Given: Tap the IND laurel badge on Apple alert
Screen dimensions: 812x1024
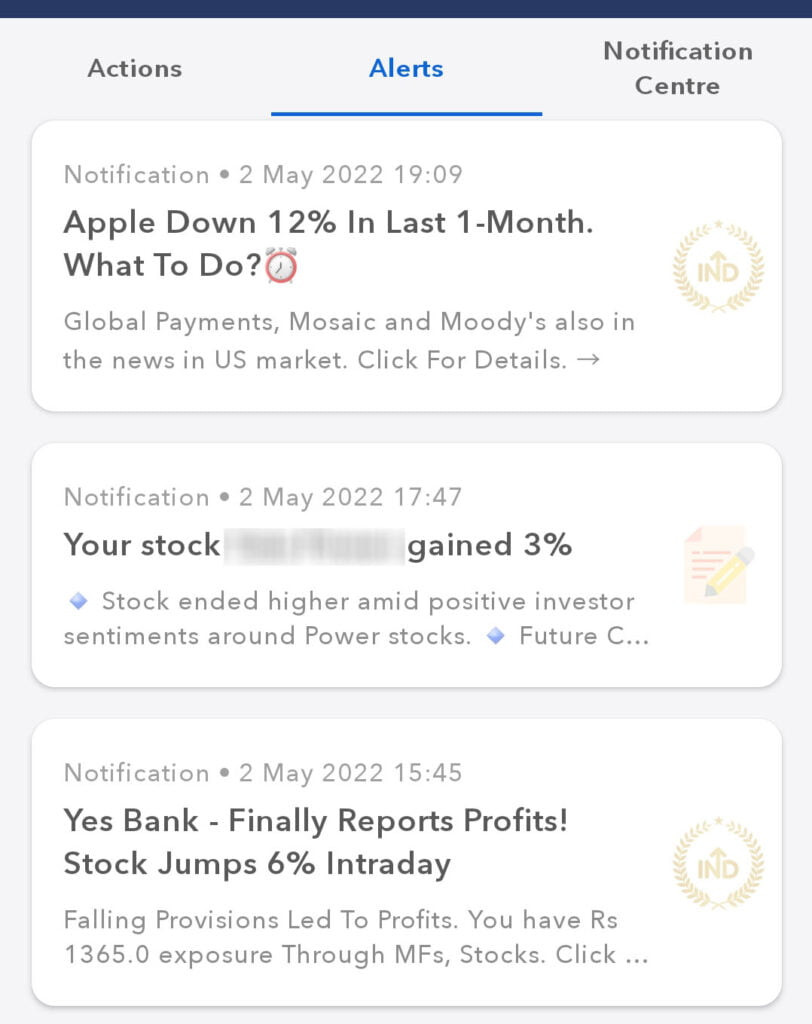Looking at the screenshot, I should (x=718, y=266).
